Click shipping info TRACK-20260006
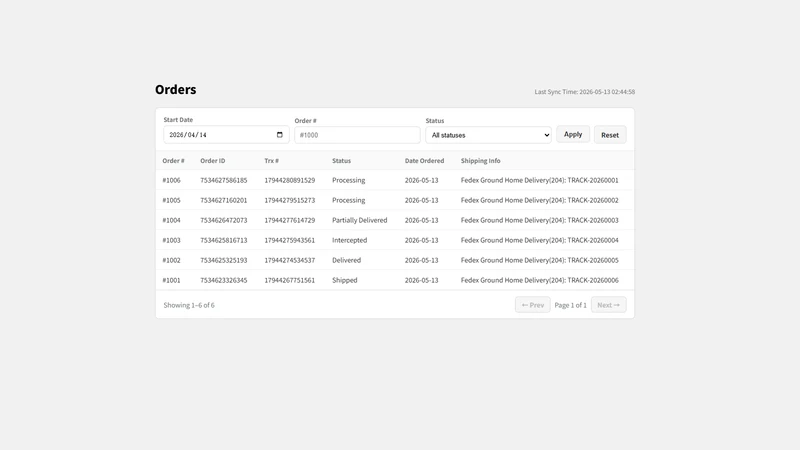Image resolution: width=800 pixels, height=450 pixels. pyautogui.click(x=540, y=280)
